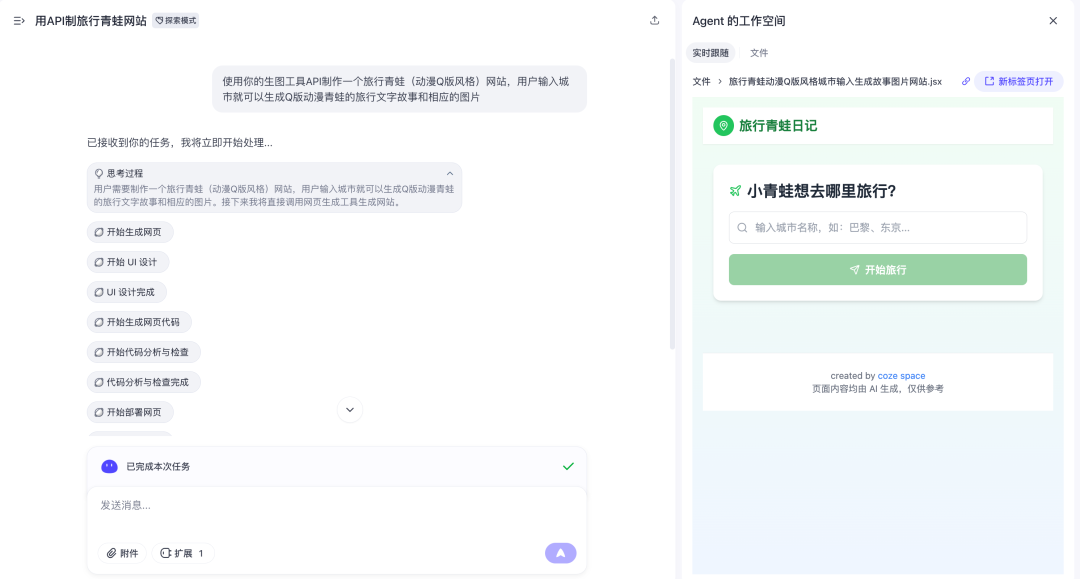1080x579 pixels.
Task: Click the purple agent avatar icon
Action: (x=109, y=467)
